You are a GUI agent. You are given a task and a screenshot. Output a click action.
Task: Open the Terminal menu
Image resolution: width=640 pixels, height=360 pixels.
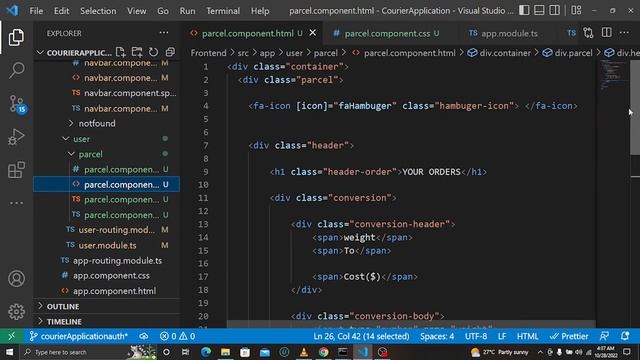[223, 11]
